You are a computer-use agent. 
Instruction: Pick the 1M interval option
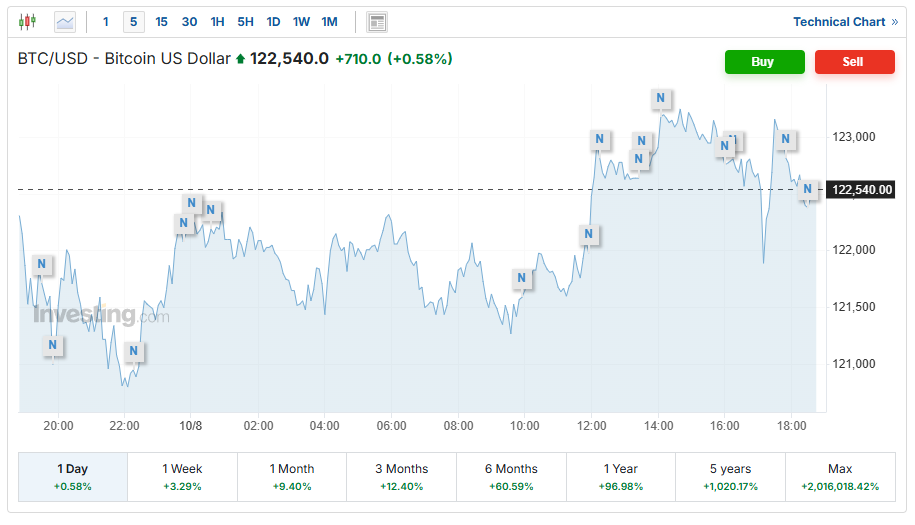coord(329,22)
